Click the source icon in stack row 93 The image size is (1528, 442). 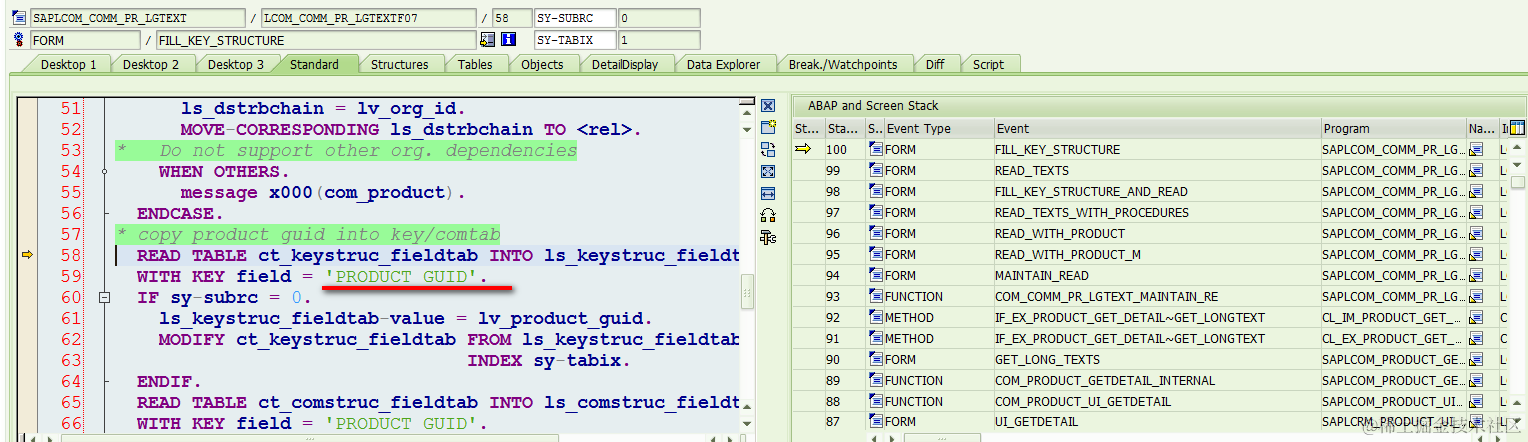point(876,296)
